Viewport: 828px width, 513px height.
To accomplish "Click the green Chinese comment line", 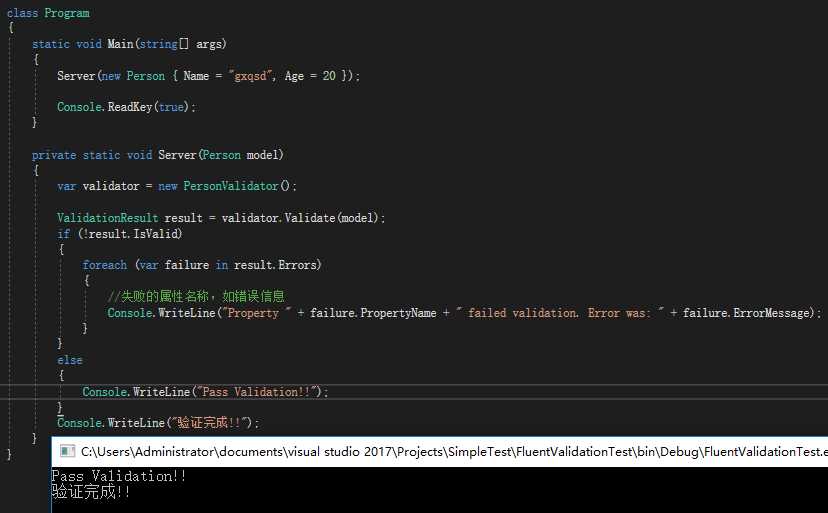I will click(196, 296).
